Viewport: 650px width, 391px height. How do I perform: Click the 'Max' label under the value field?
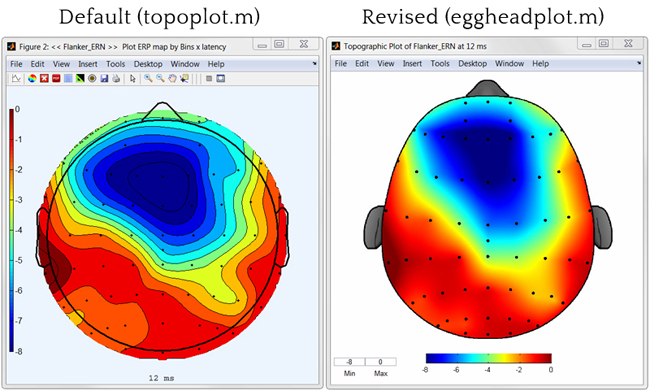tap(381, 373)
